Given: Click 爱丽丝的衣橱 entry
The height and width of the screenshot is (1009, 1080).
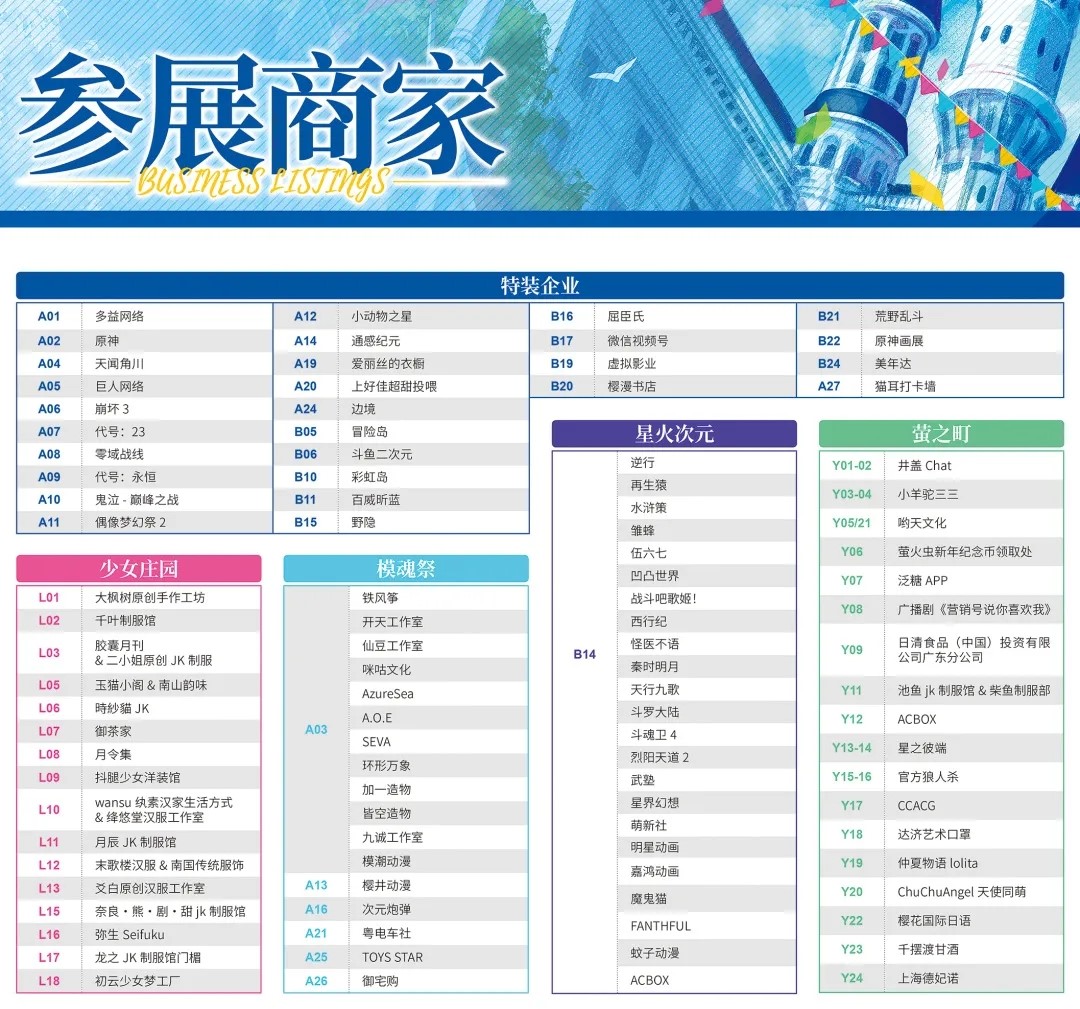Looking at the screenshot, I should point(388,364).
